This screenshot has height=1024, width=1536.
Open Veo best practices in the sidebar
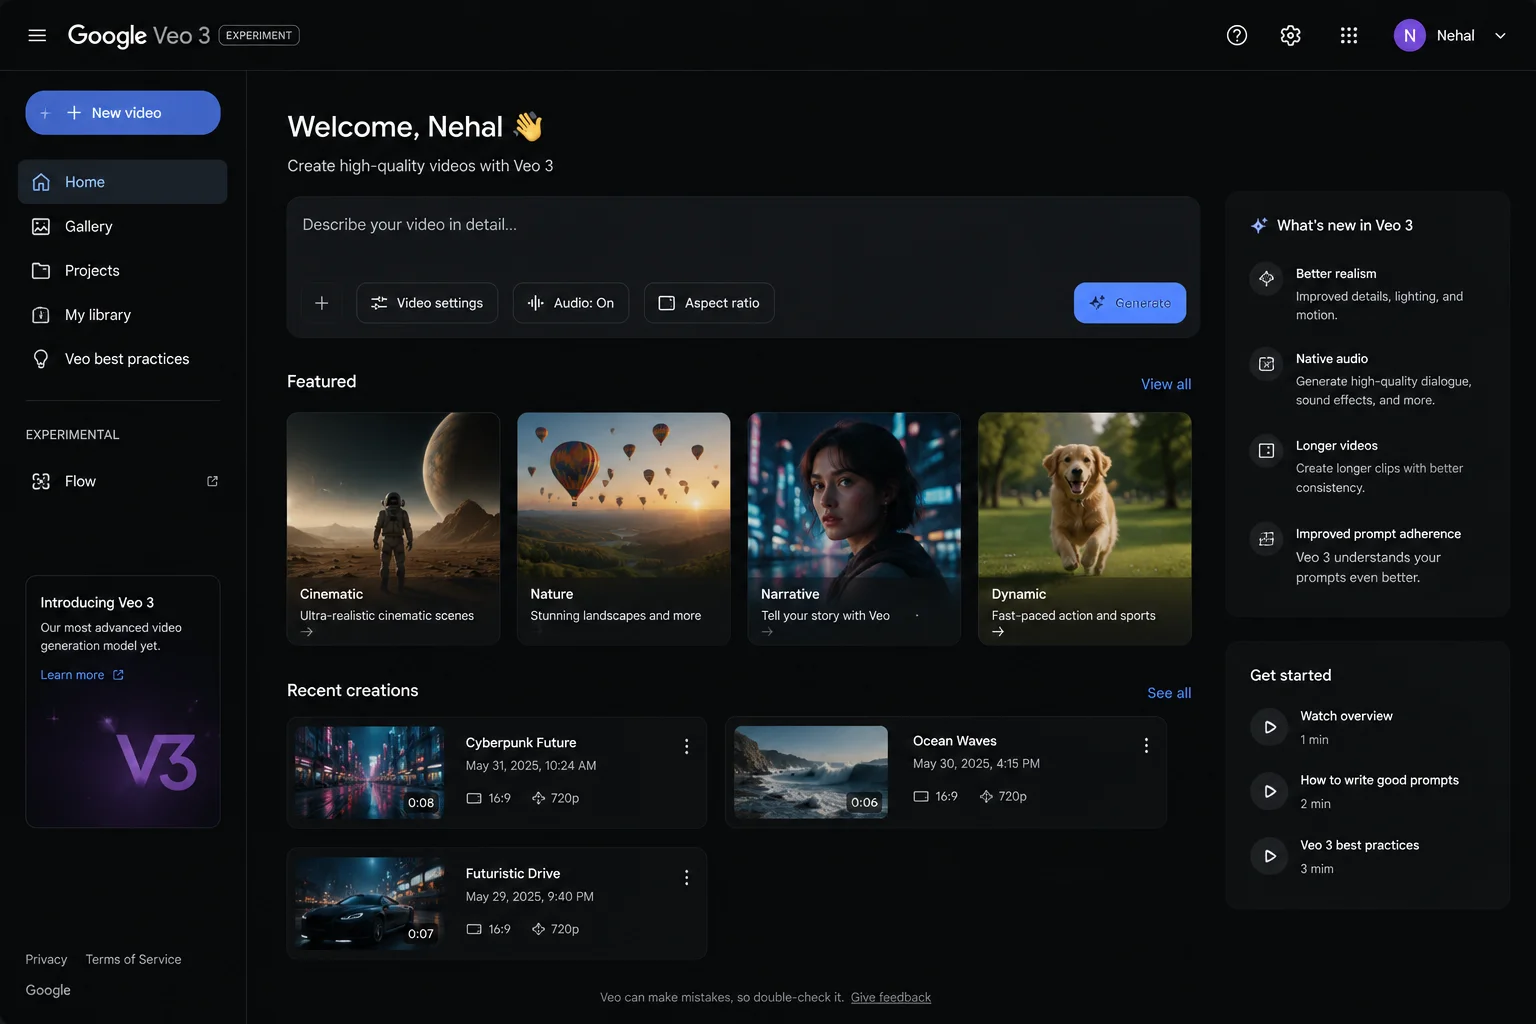[123, 359]
